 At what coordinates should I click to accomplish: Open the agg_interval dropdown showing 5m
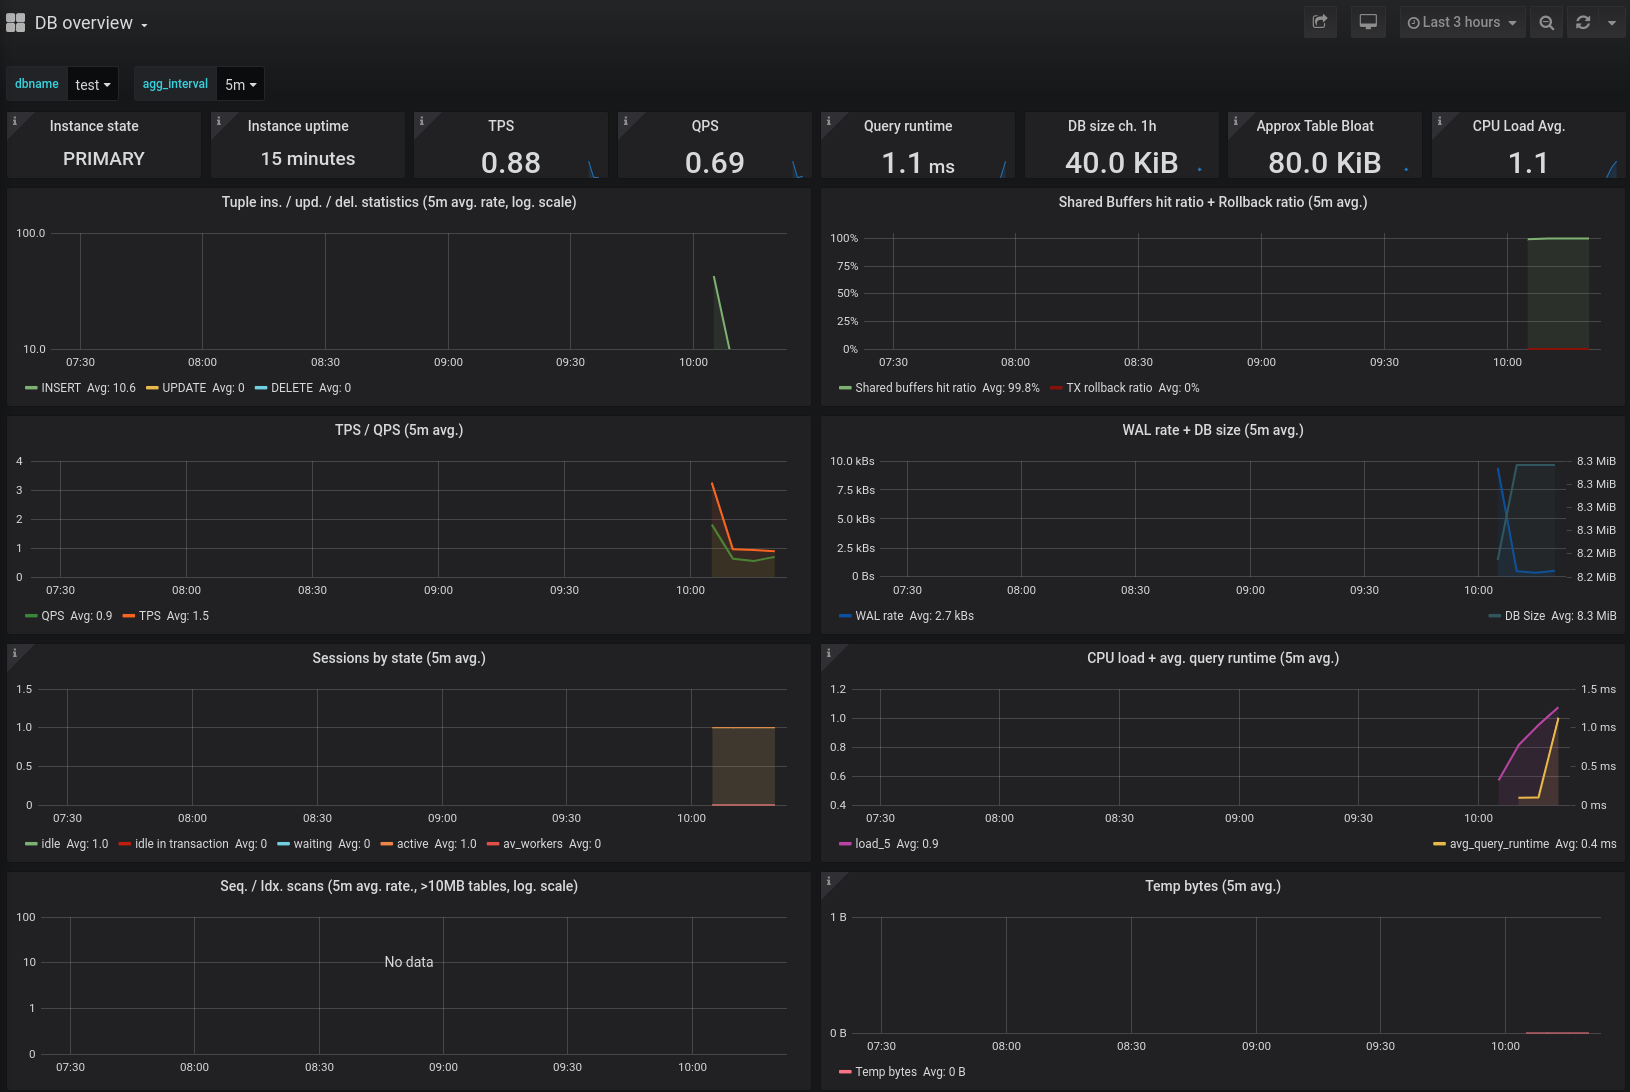(239, 84)
